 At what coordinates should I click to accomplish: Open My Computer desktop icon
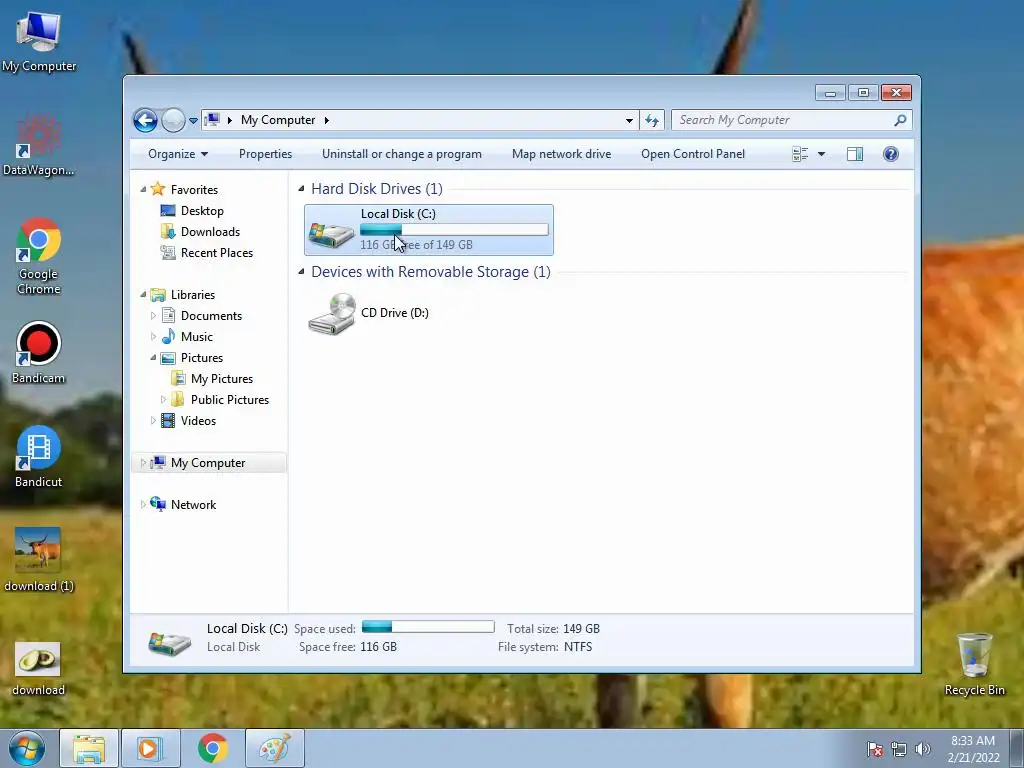coord(39,42)
